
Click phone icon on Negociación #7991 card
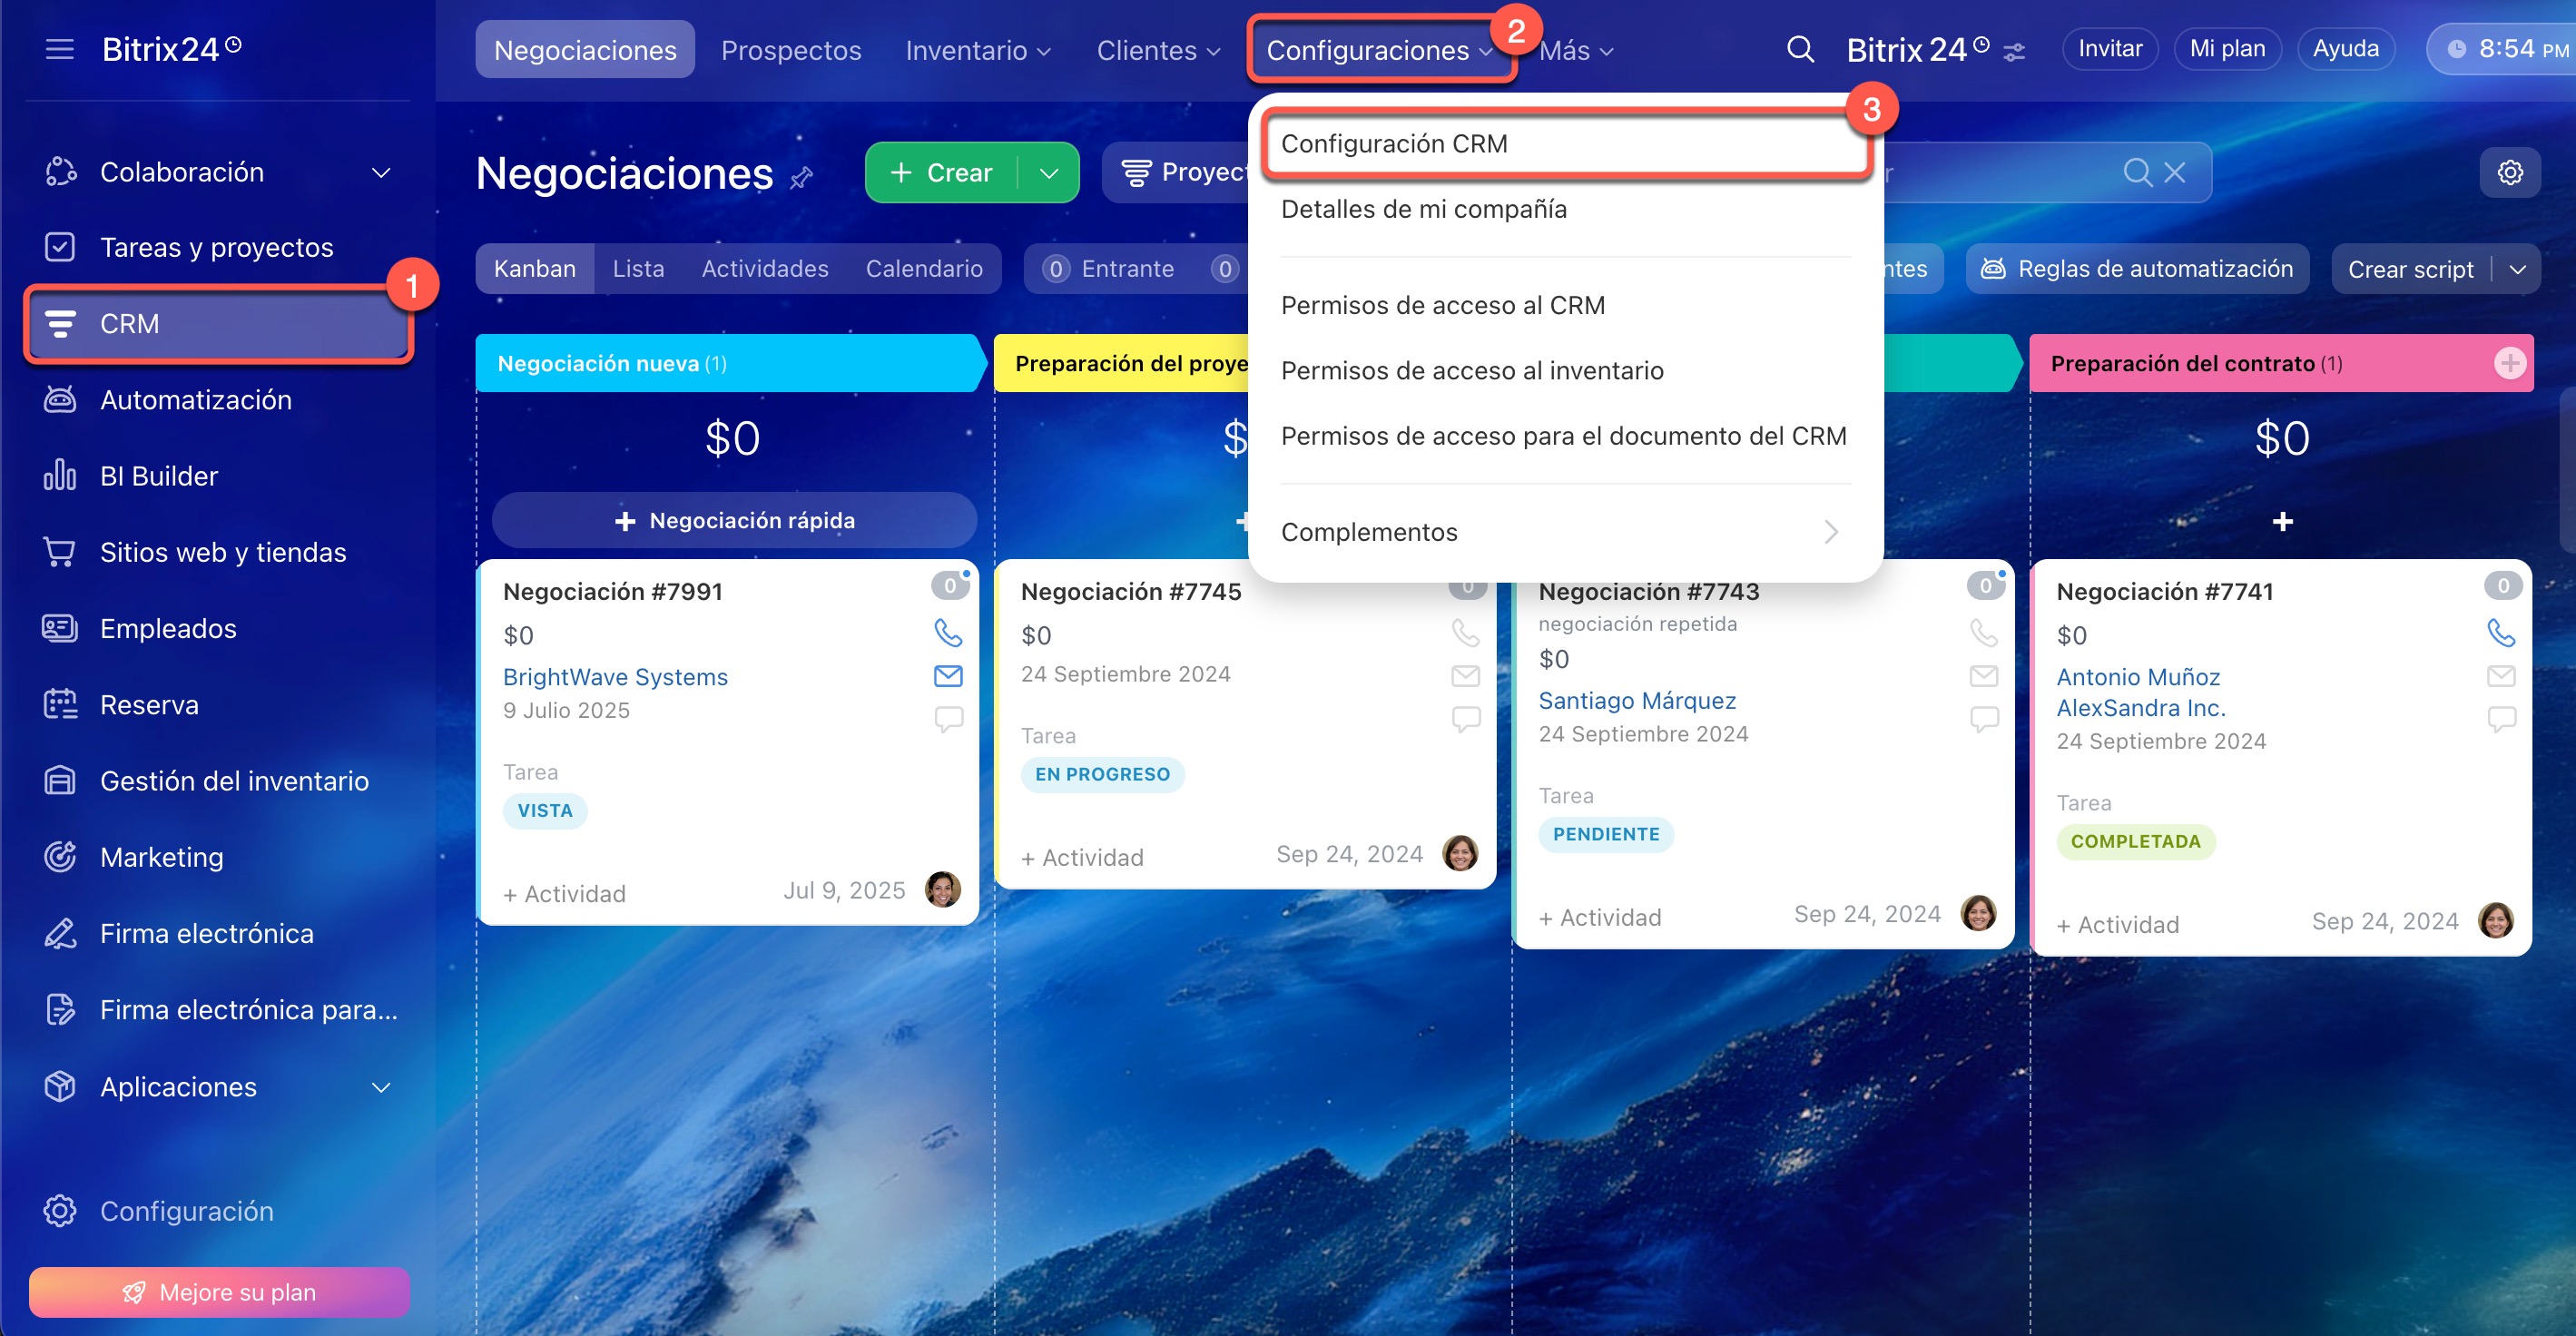pos(948,632)
